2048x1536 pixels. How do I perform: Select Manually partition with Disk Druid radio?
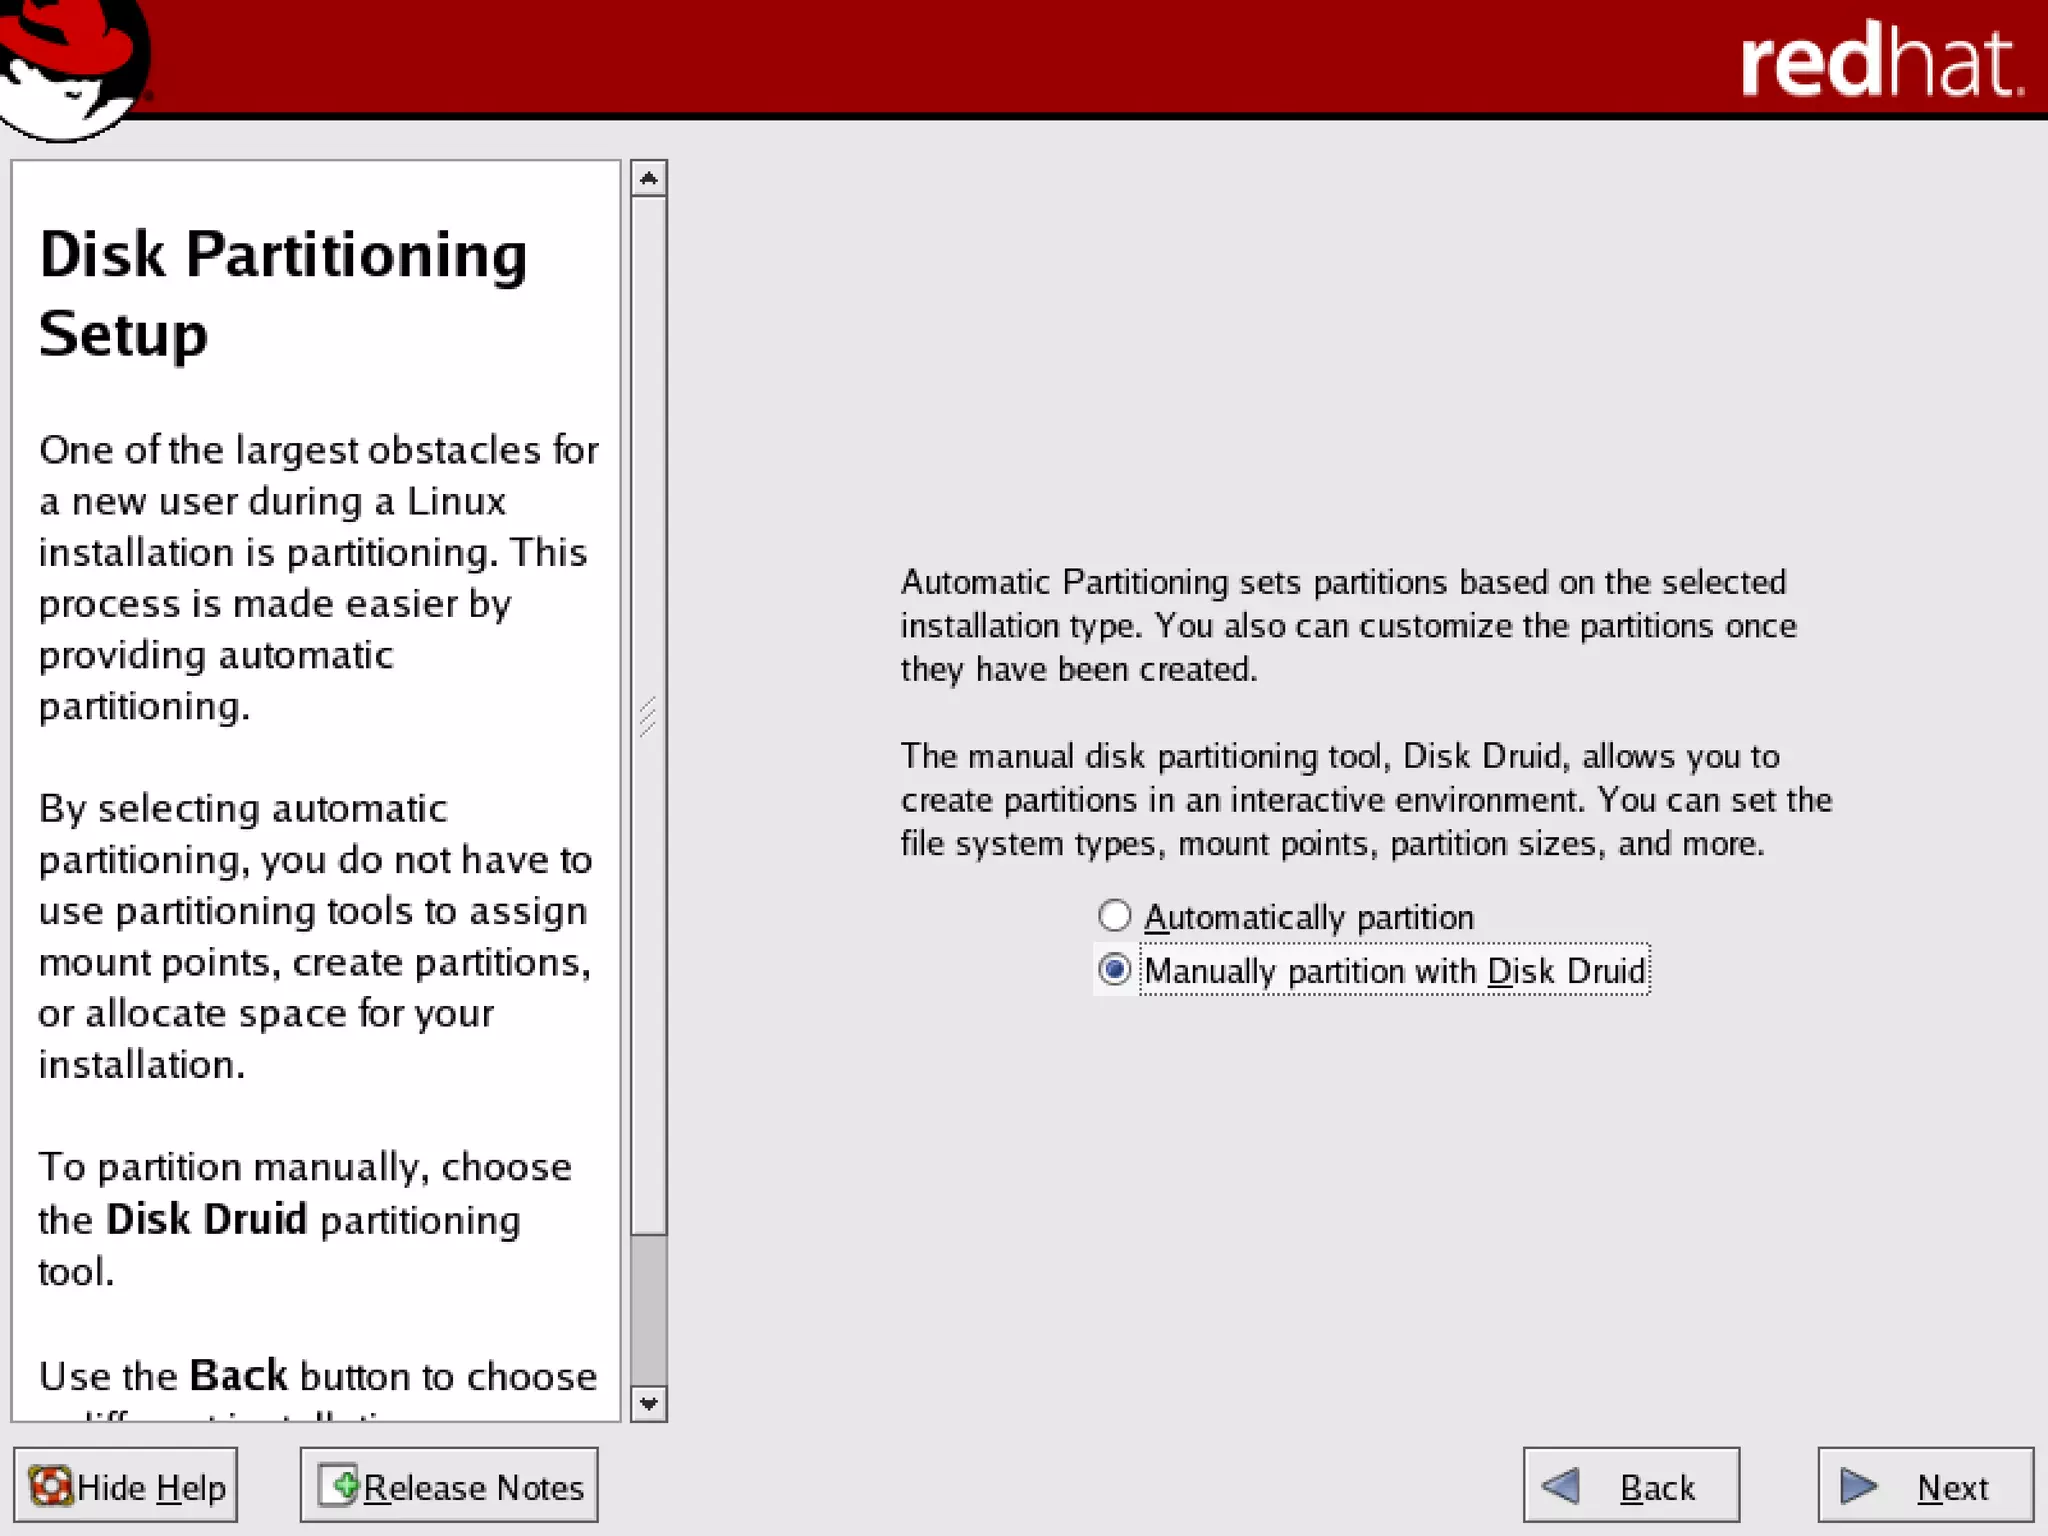pyautogui.click(x=1114, y=970)
